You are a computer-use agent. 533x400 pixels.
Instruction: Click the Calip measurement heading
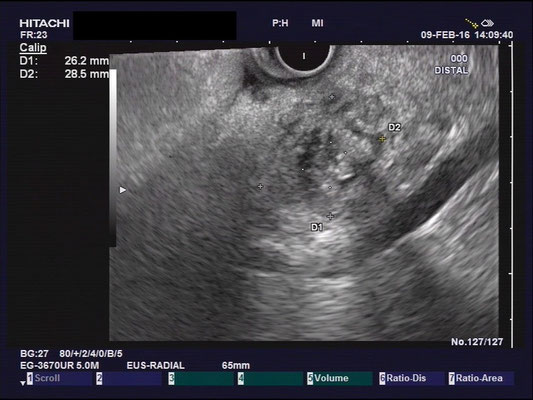tap(33, 48)
